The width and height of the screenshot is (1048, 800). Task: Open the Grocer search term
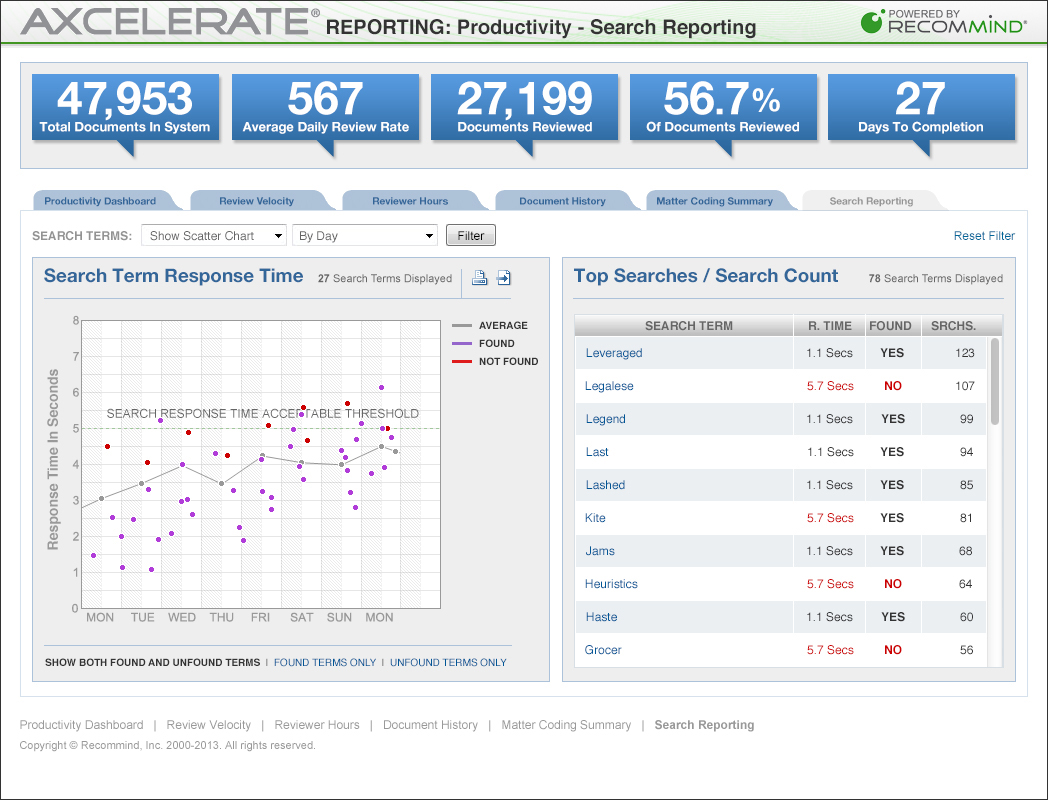click(x=603, y=650)
